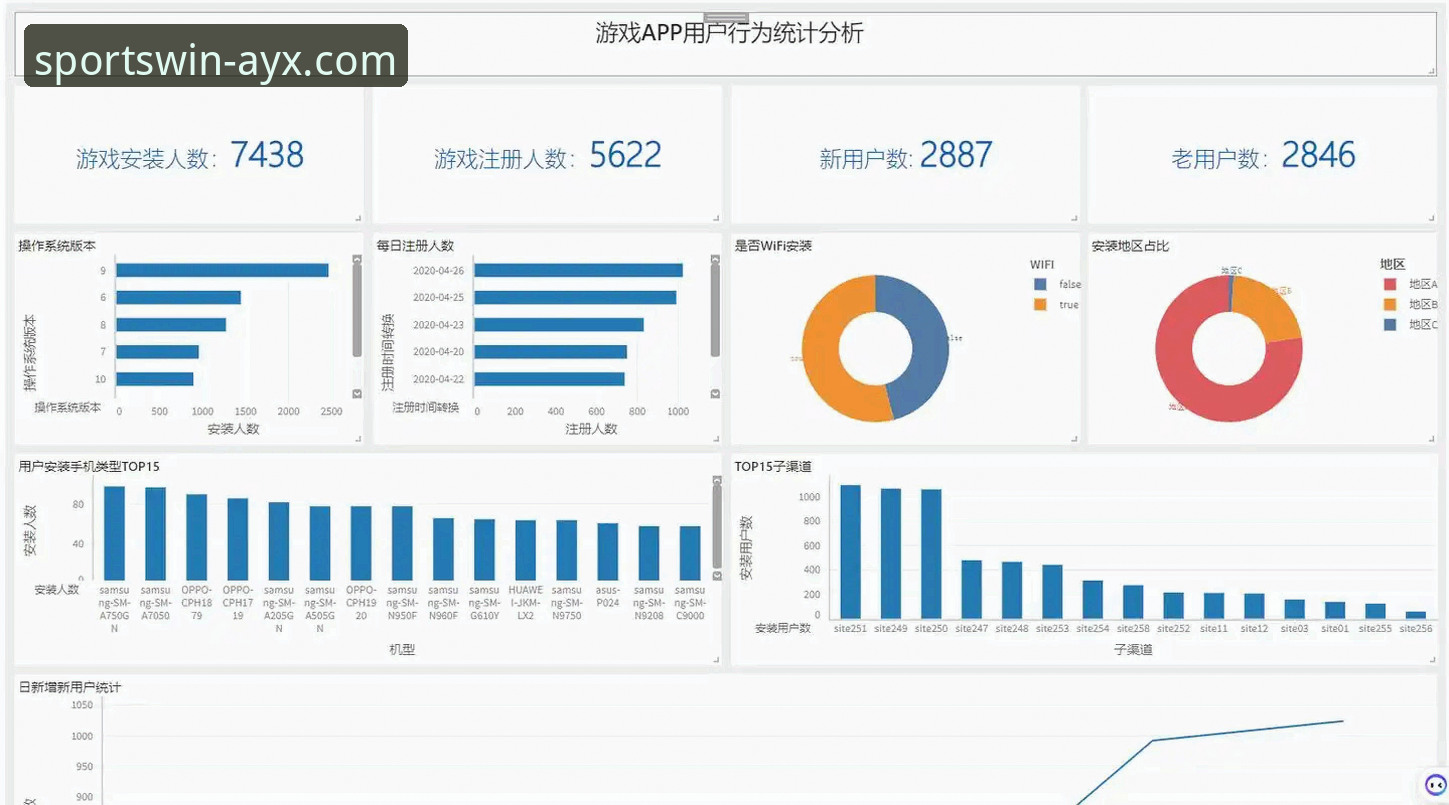The image size is (1449, 805).
Task: Click the HUAWEI-JKM-LX2 bar in phone chart
Action: click(x=525, y=550)
